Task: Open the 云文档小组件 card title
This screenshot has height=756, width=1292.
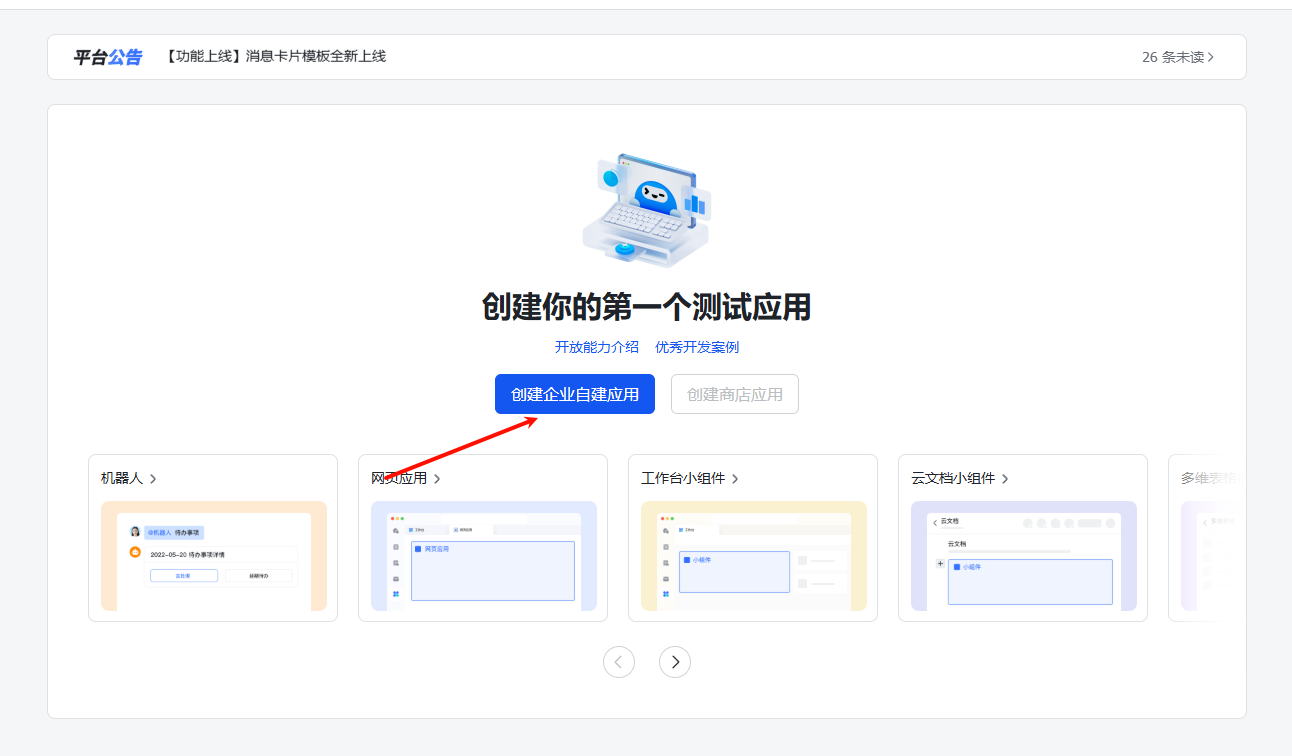Action: (x=953, y=478)
